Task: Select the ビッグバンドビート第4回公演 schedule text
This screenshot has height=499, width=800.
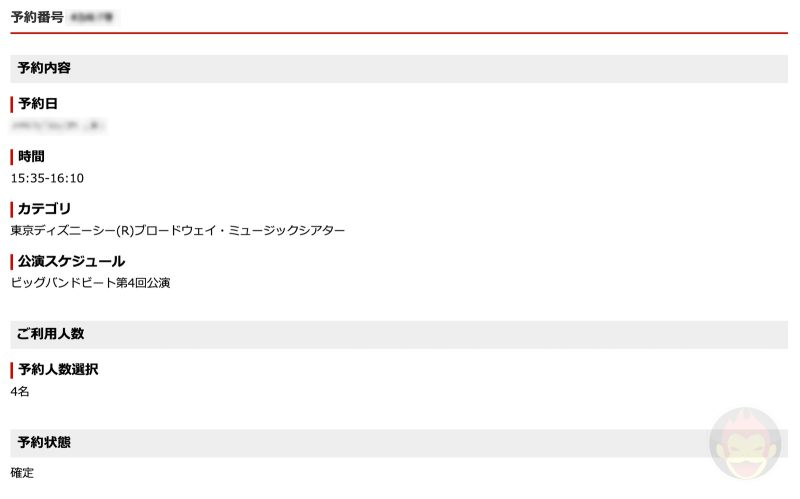Action: point(90,283)
